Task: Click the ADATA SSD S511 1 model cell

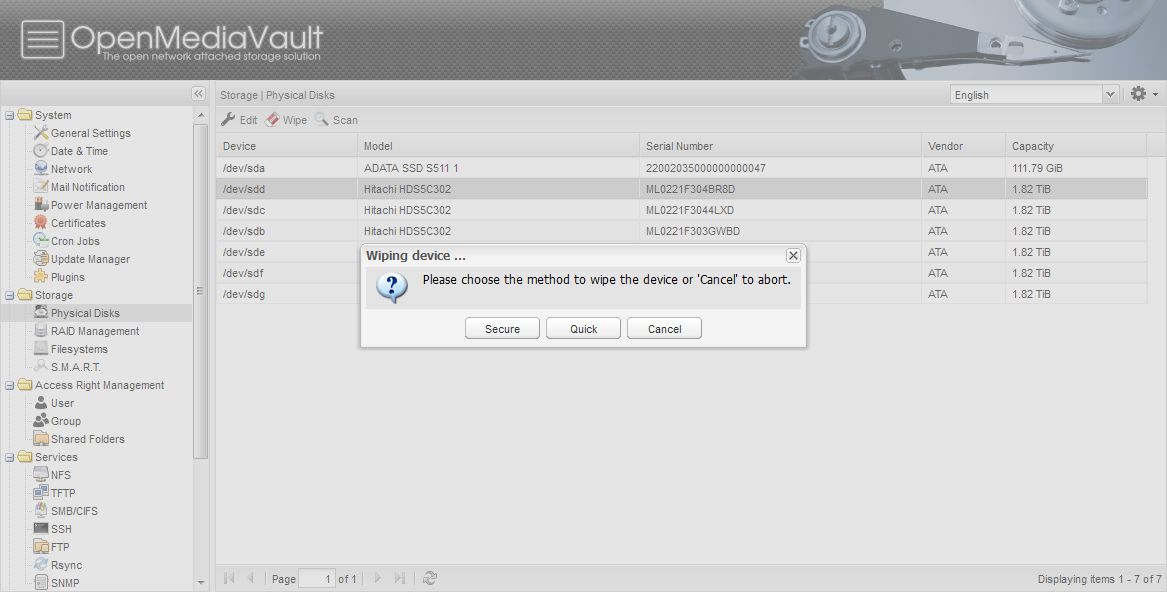Action: (x=498, y=168)
